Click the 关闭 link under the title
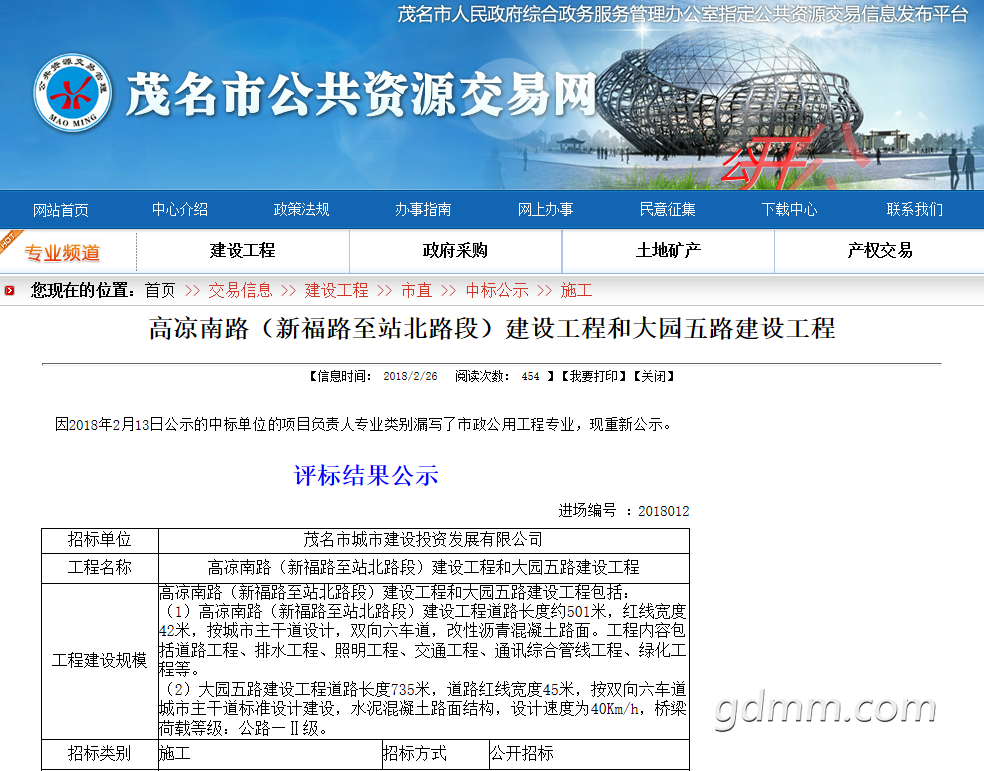 pos(654,376)
